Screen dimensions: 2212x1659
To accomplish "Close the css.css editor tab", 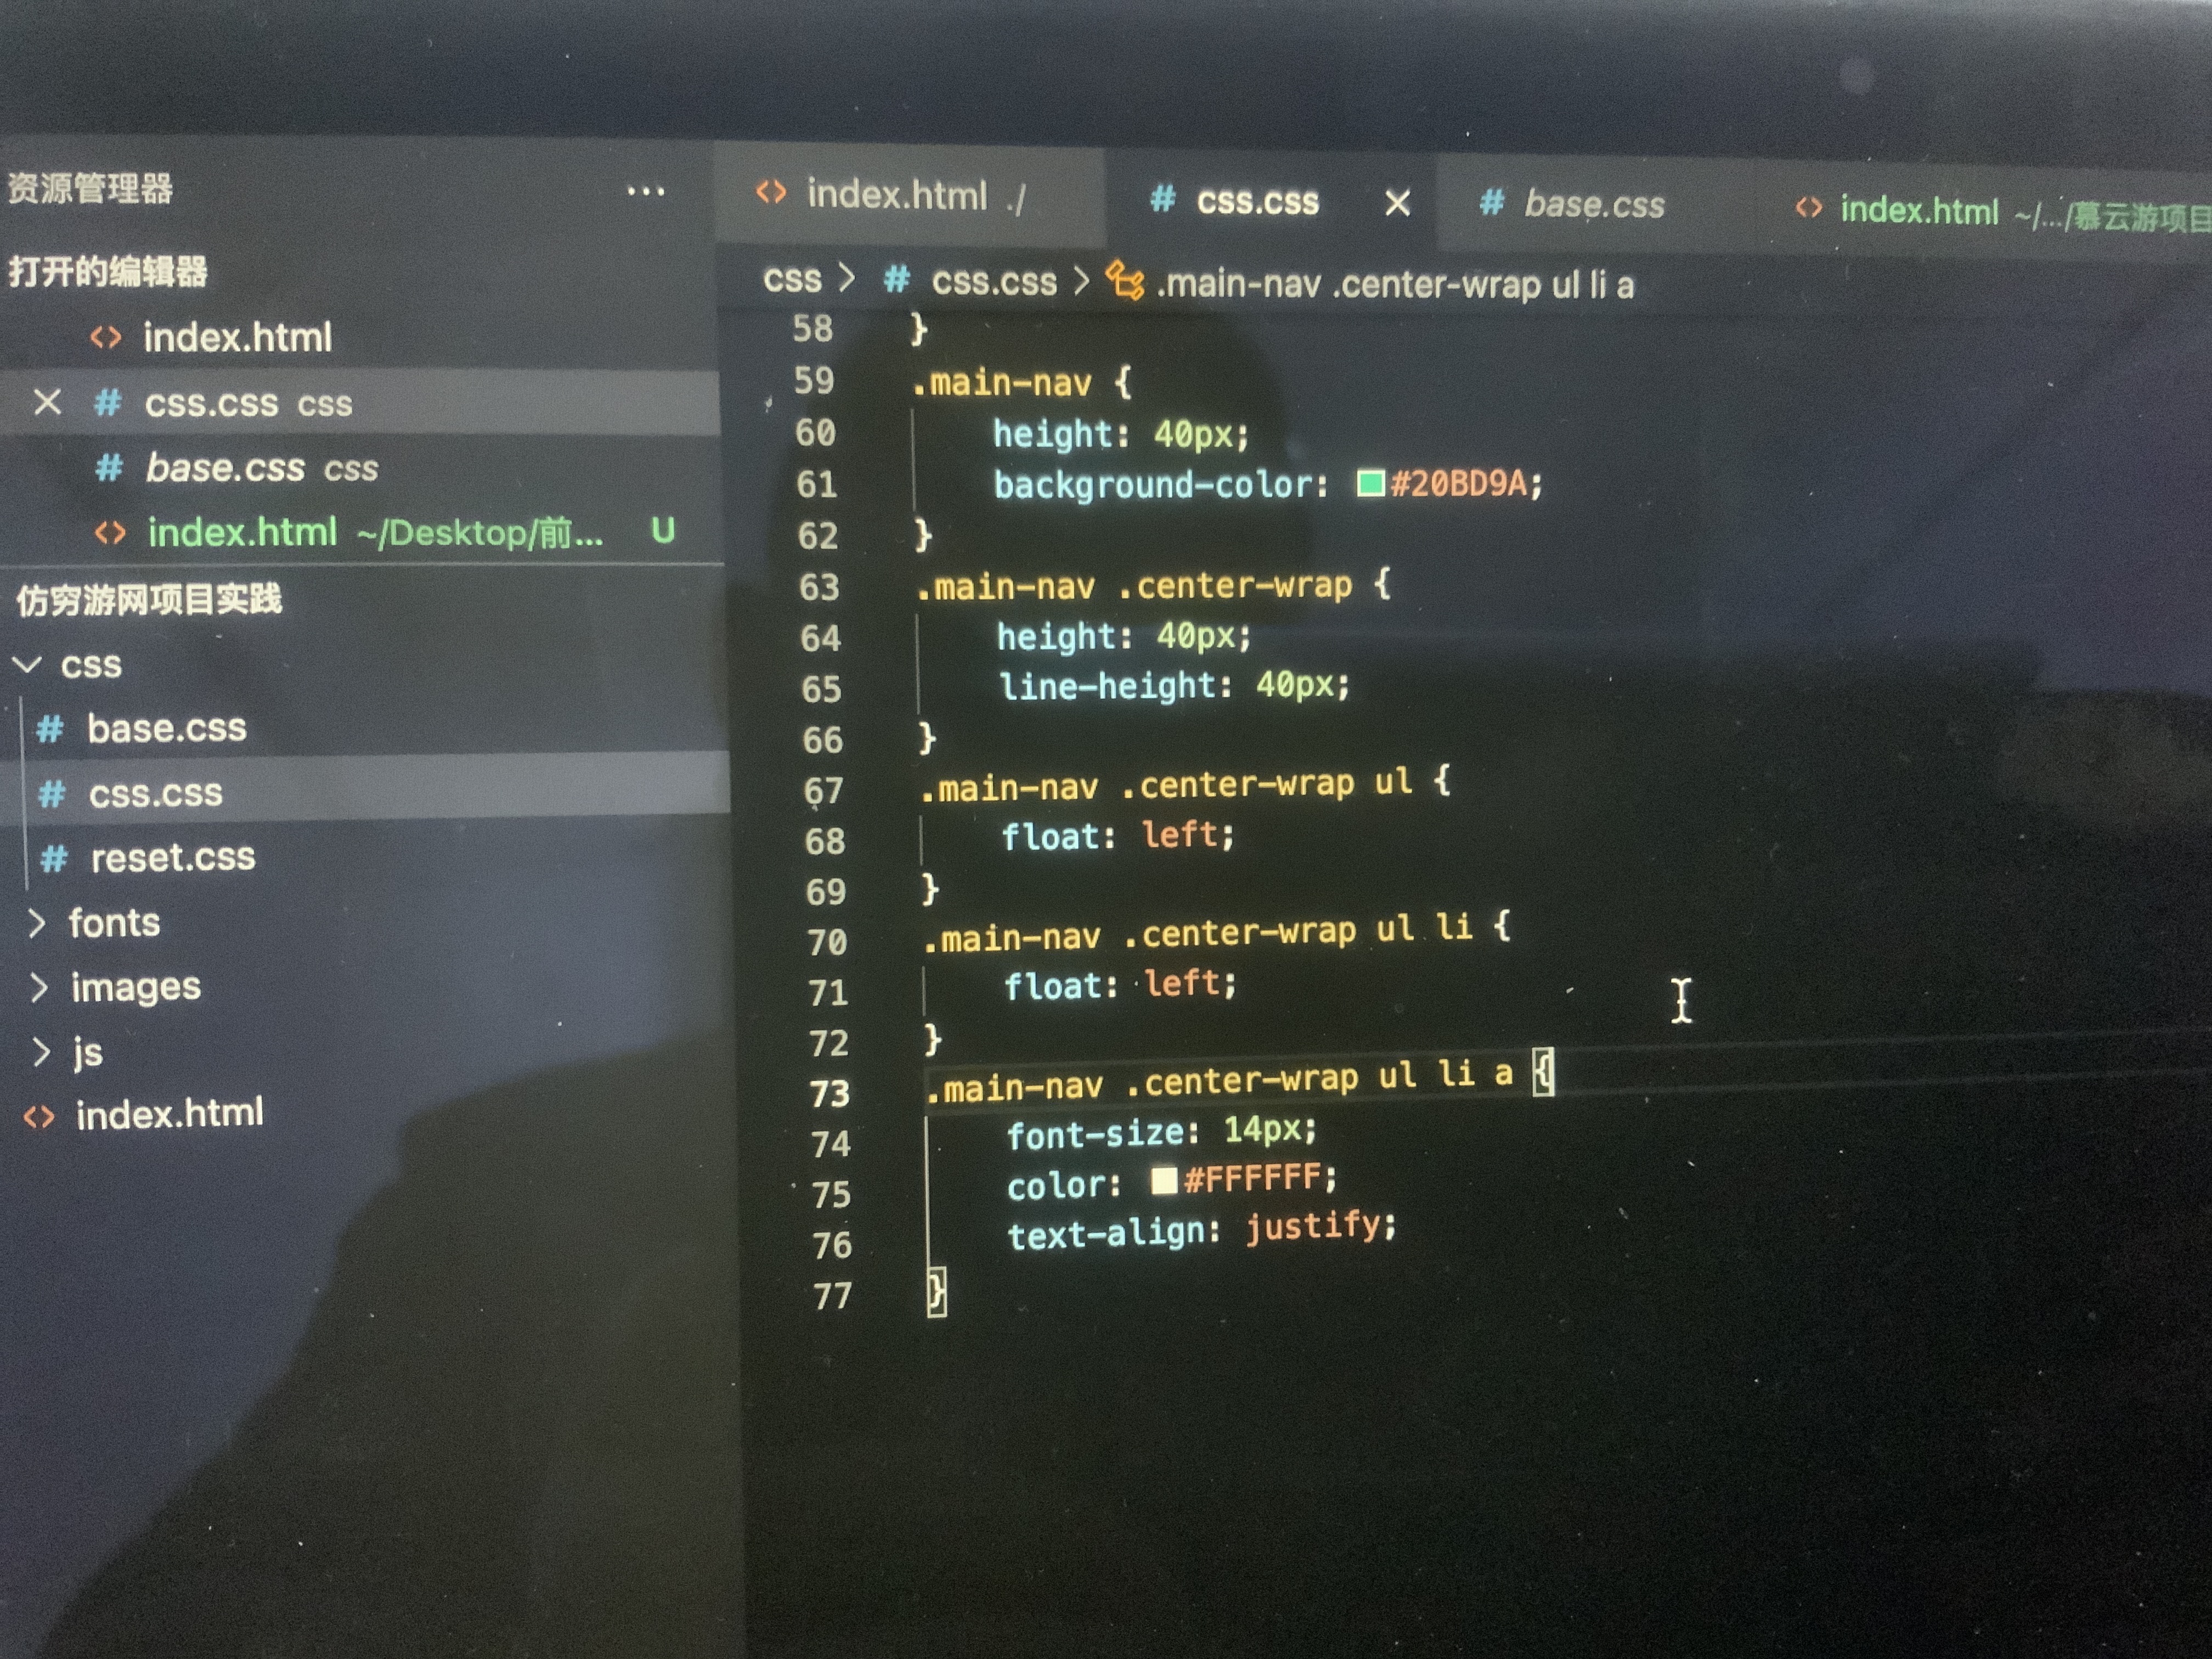I will [1397, 204].
